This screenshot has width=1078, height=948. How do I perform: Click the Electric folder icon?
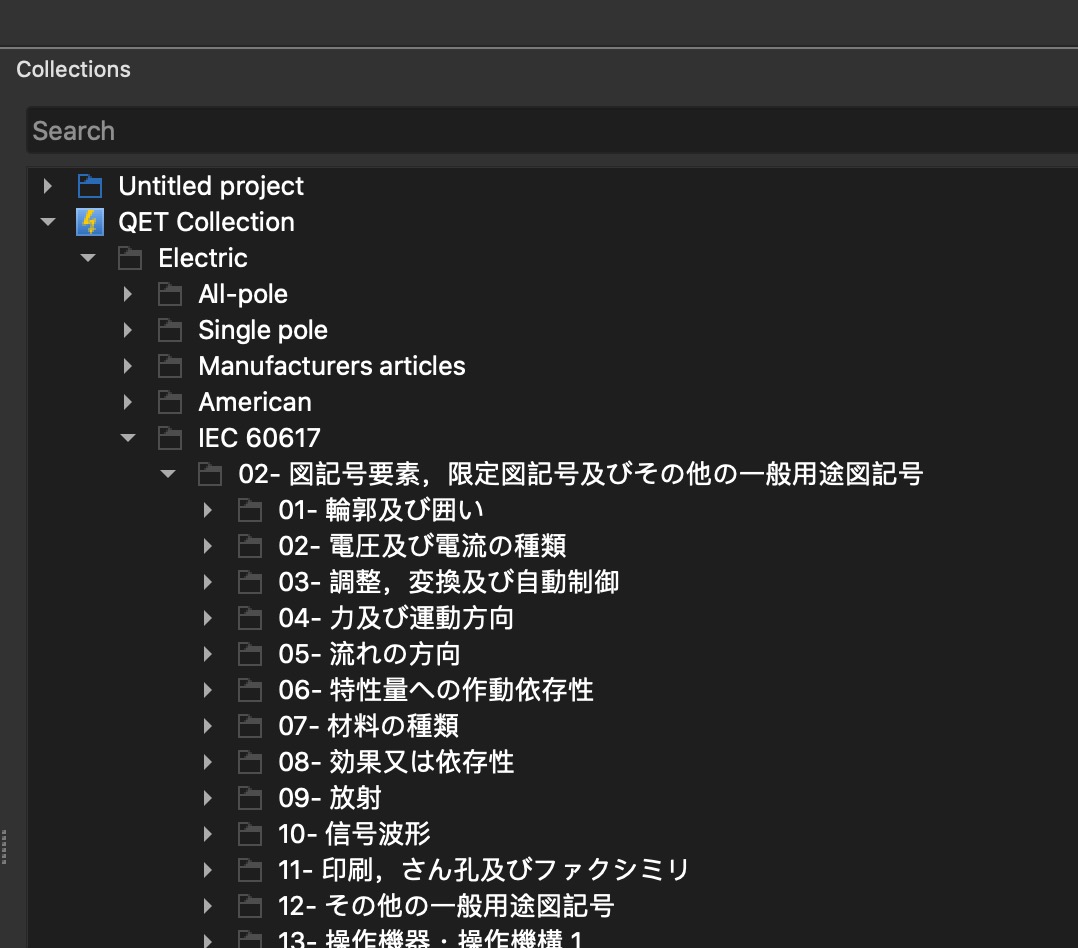[130, 258]
